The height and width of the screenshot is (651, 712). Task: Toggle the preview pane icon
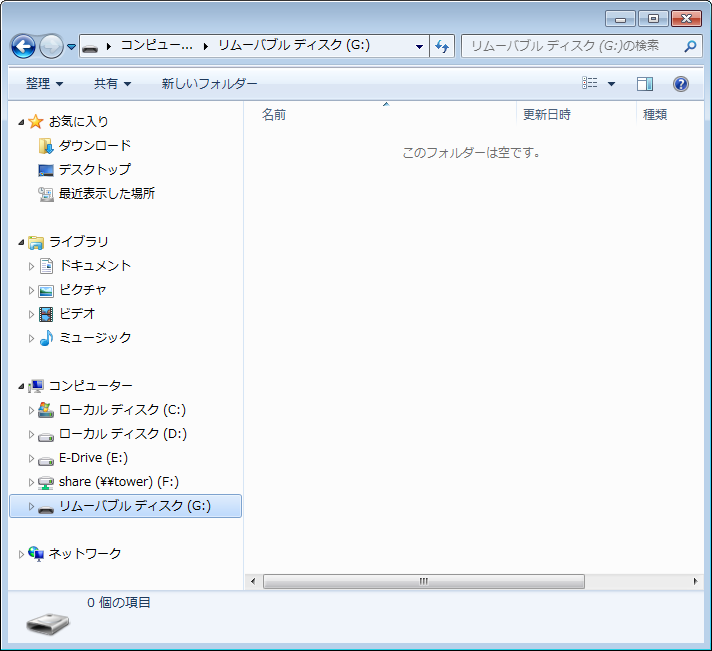pyautogui.click(x=645, y=84)
